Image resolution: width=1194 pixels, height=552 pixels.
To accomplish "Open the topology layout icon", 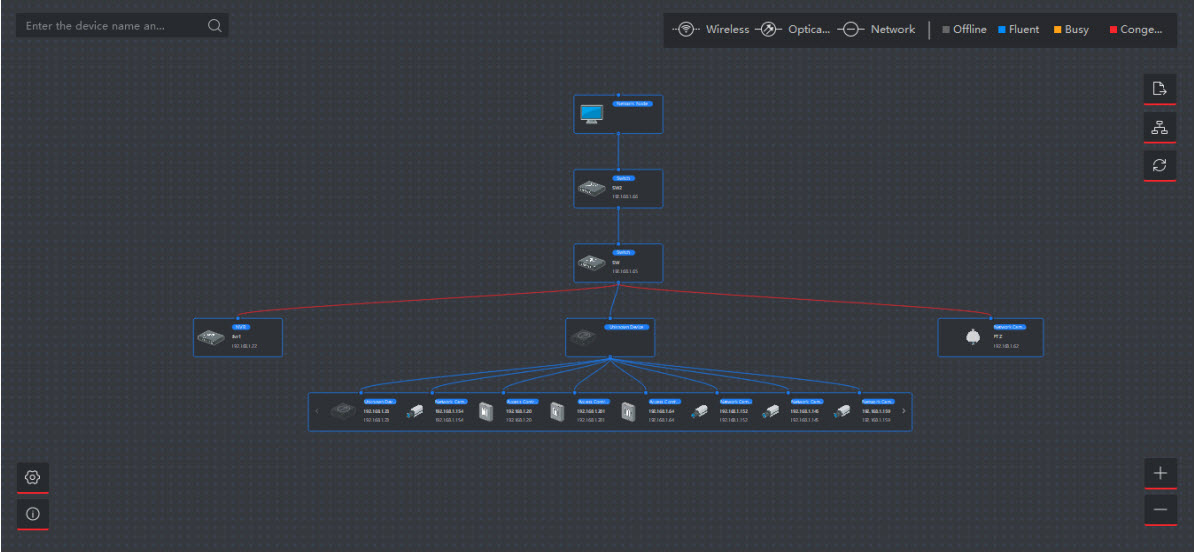I will [1159, 127].
